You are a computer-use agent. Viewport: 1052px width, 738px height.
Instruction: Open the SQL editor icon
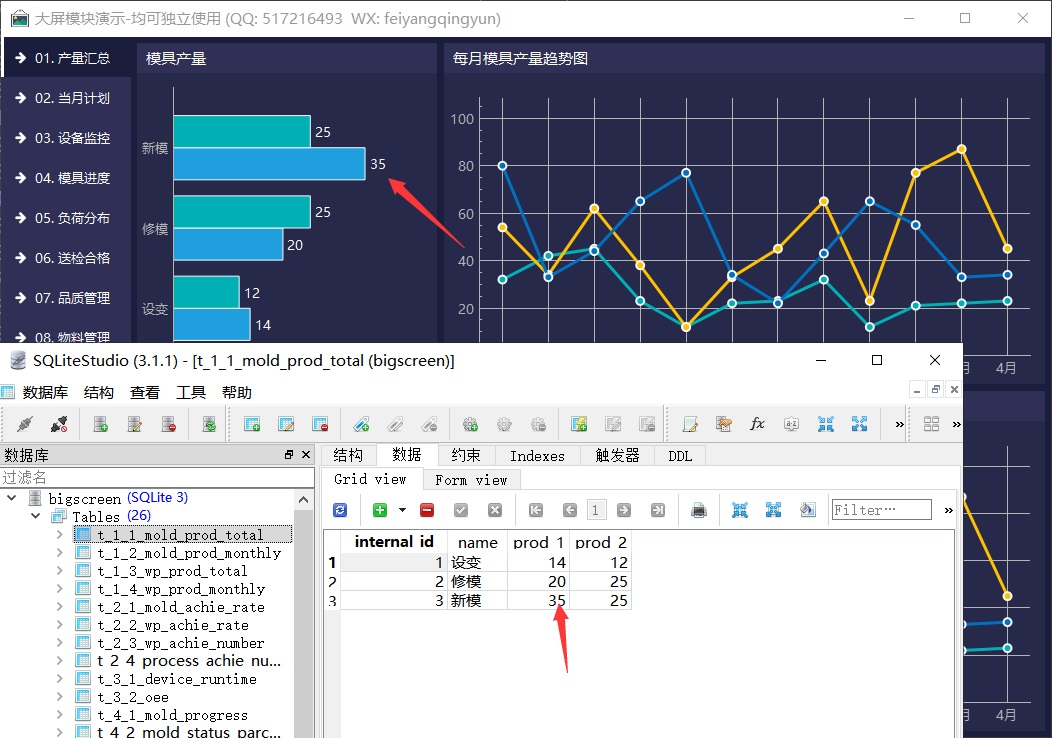[690, 424]
